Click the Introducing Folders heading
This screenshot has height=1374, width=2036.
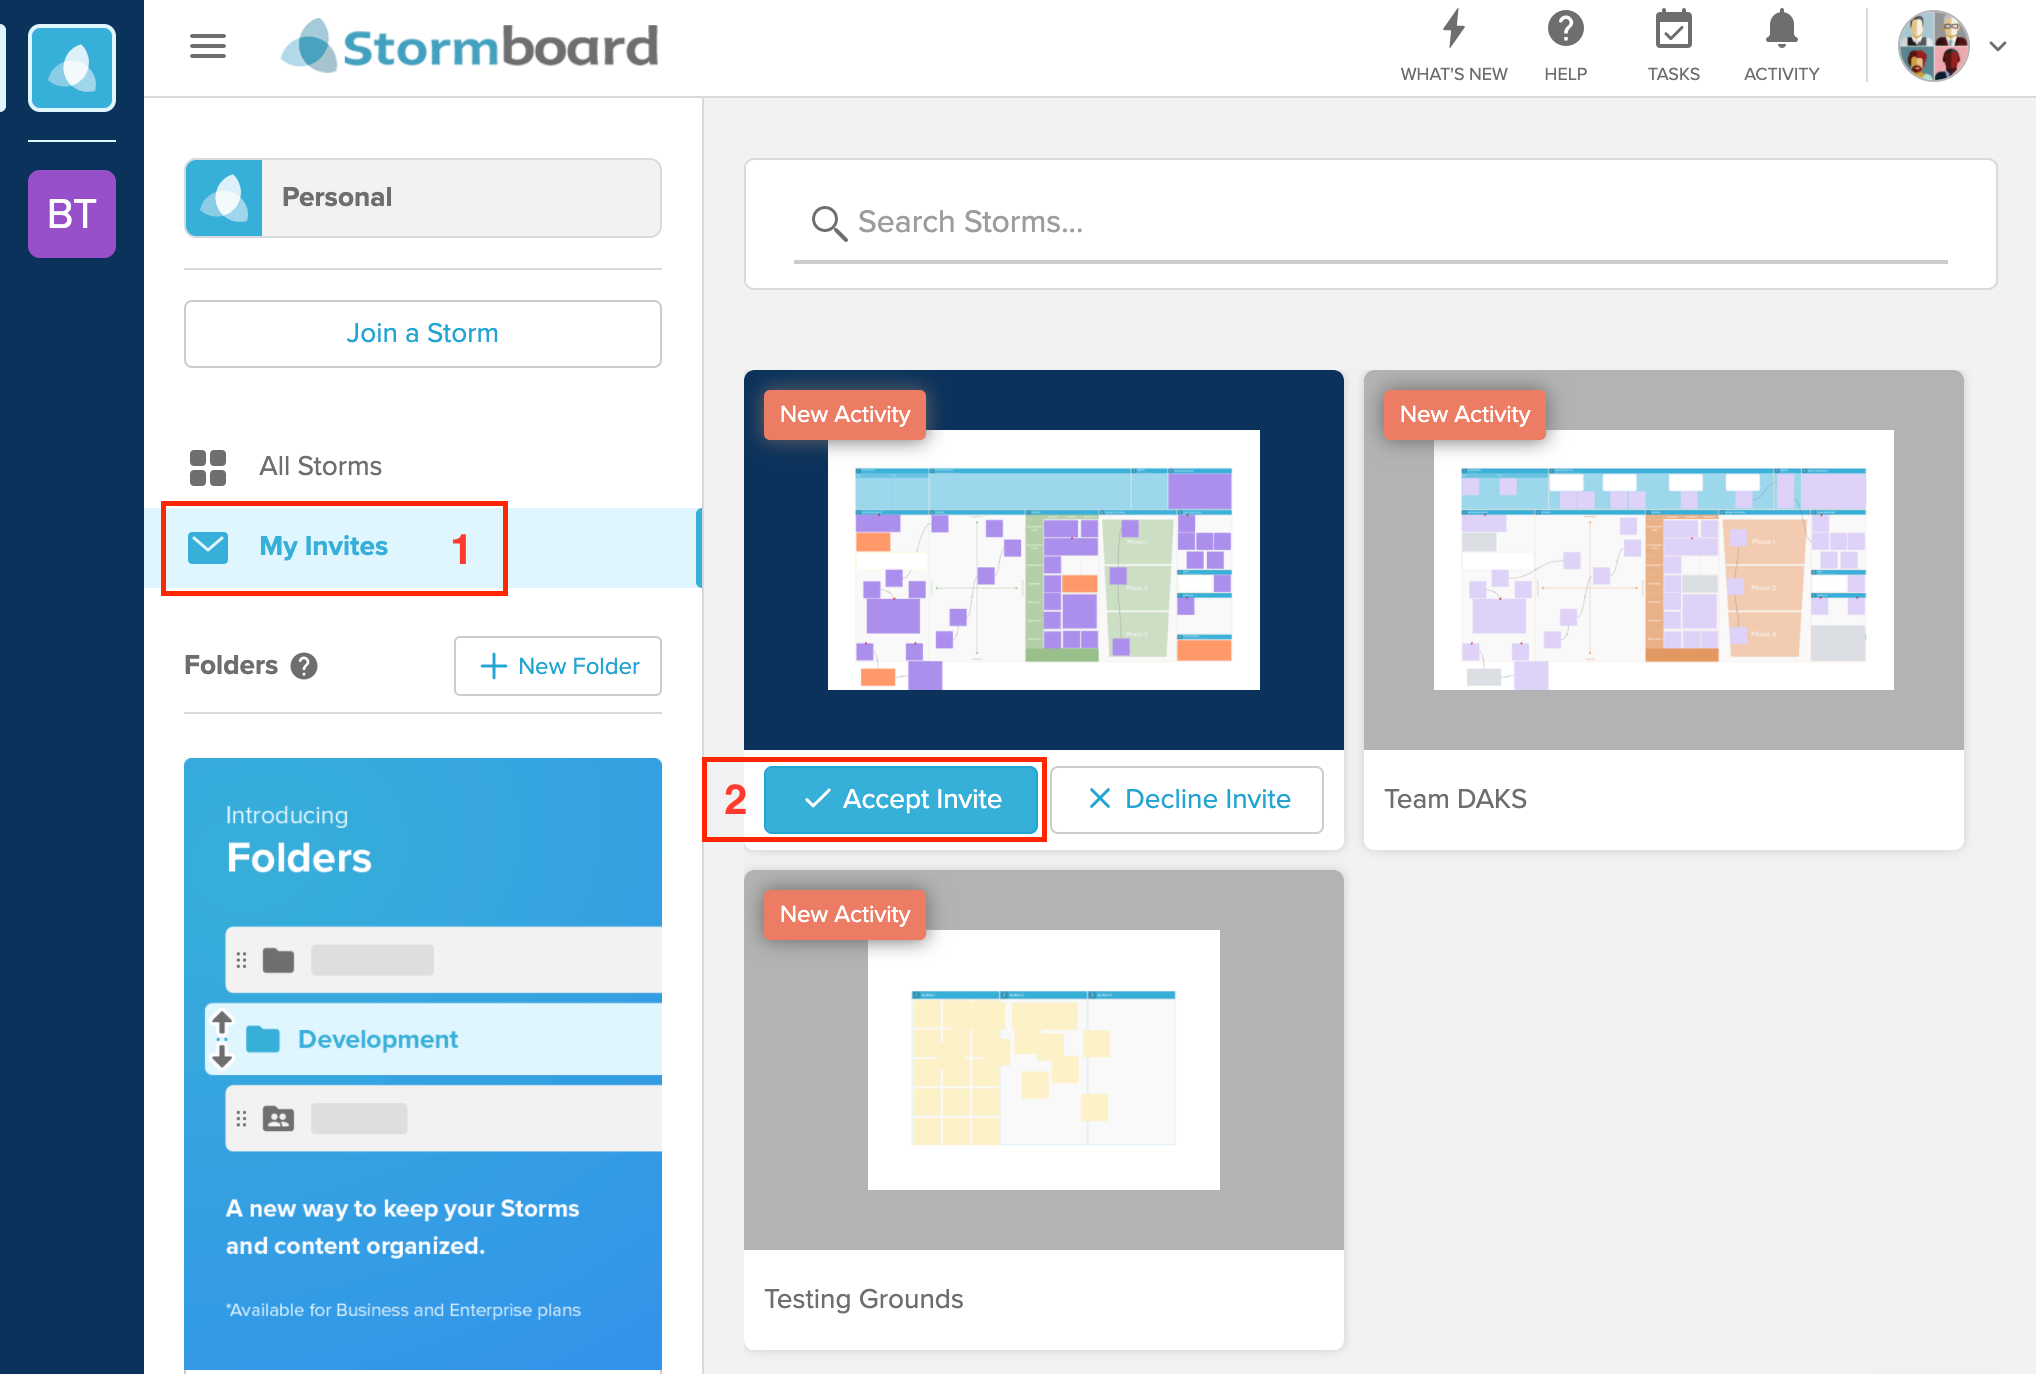click(x=299, y=842)
